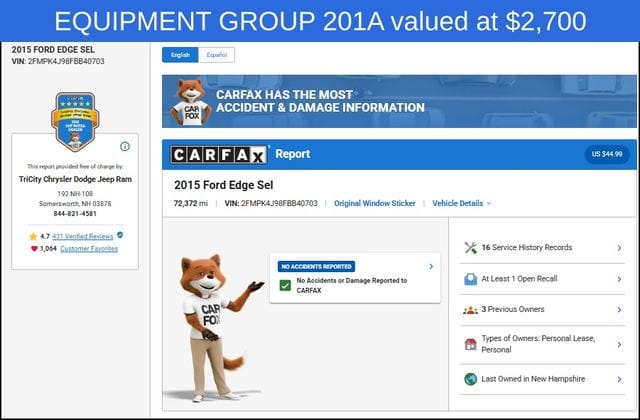This screenshot has height=420, width=640.
Task: Click the pink heart favorites icon
Action: point(34,249)
